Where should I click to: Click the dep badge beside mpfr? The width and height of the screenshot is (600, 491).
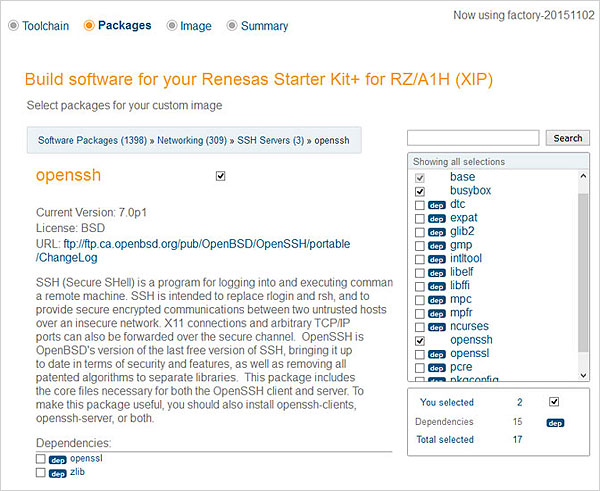437,314
